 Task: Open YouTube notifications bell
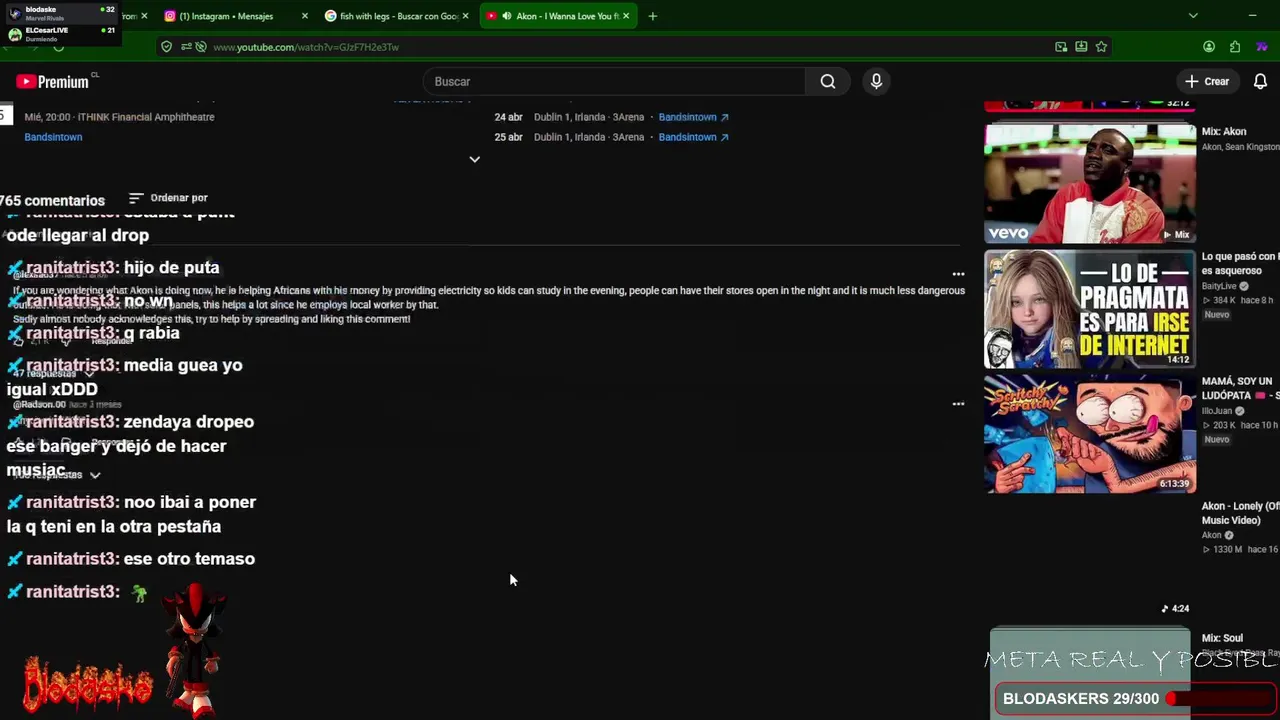(x=1260, y=82)
